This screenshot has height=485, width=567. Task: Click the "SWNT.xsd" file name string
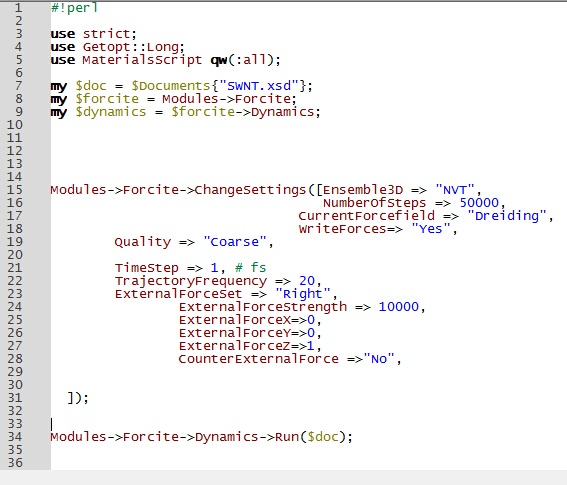click(259, 86)
